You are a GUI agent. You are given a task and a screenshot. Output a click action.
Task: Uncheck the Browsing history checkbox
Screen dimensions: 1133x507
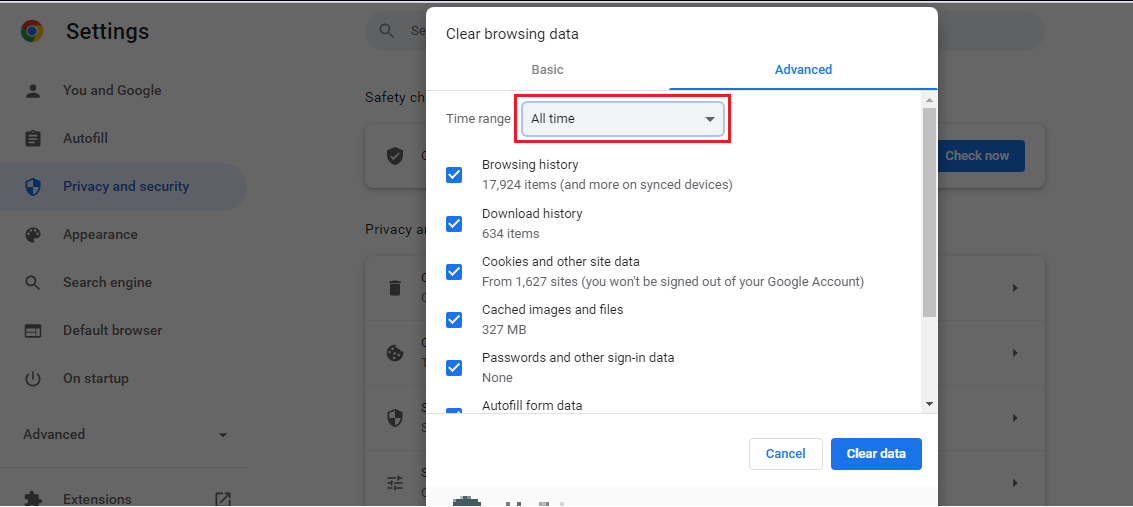tap(454, 175)
